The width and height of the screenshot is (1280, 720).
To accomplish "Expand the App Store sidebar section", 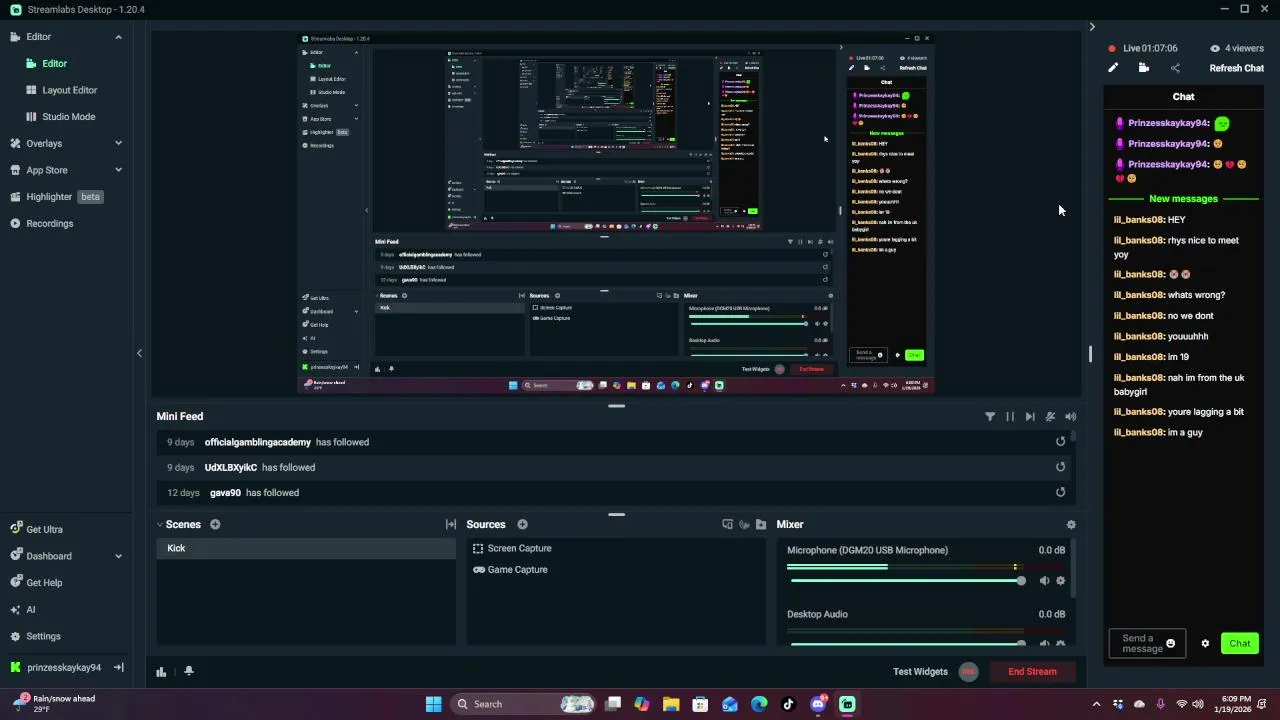I will (118, 170).
